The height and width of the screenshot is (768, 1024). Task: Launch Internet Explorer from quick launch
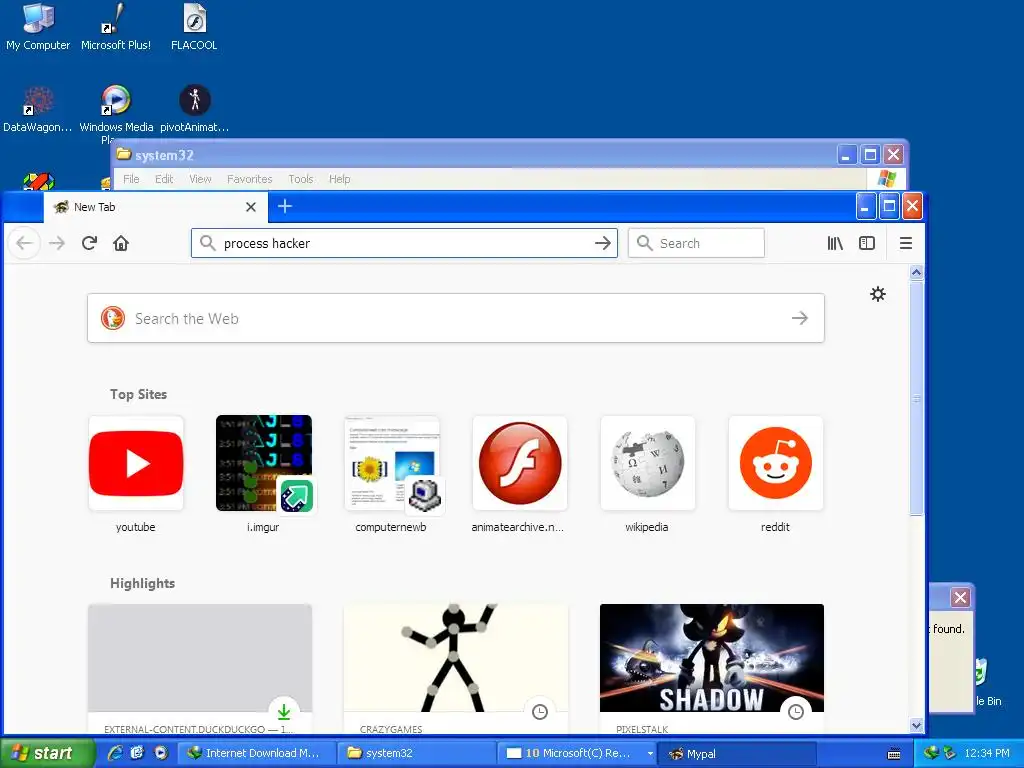pyautogui.click(x=115, y=753)
